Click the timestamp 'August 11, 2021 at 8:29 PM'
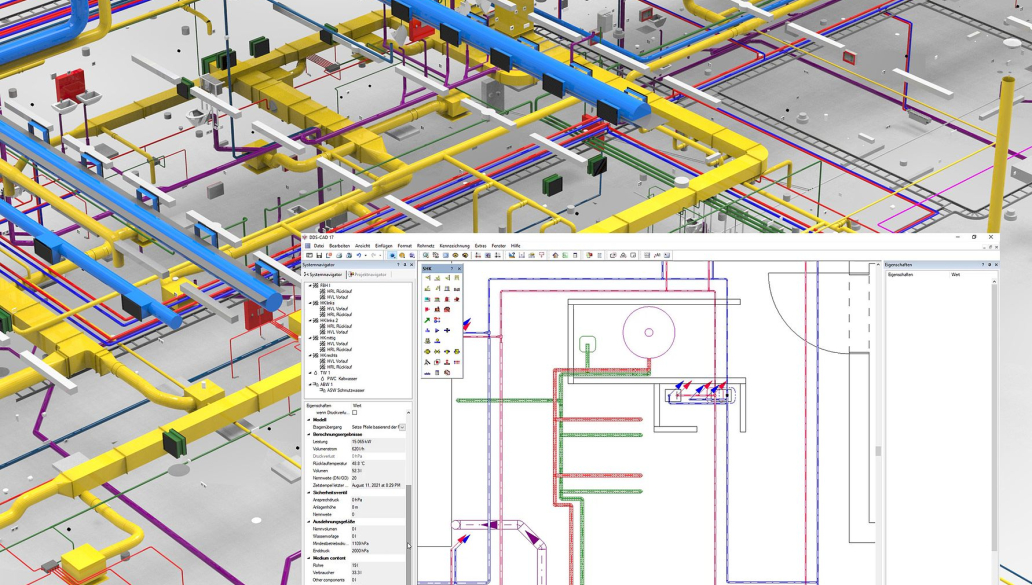Image resolution: width=1032 pixels, height=585 pixels. (x=376, y=485)
